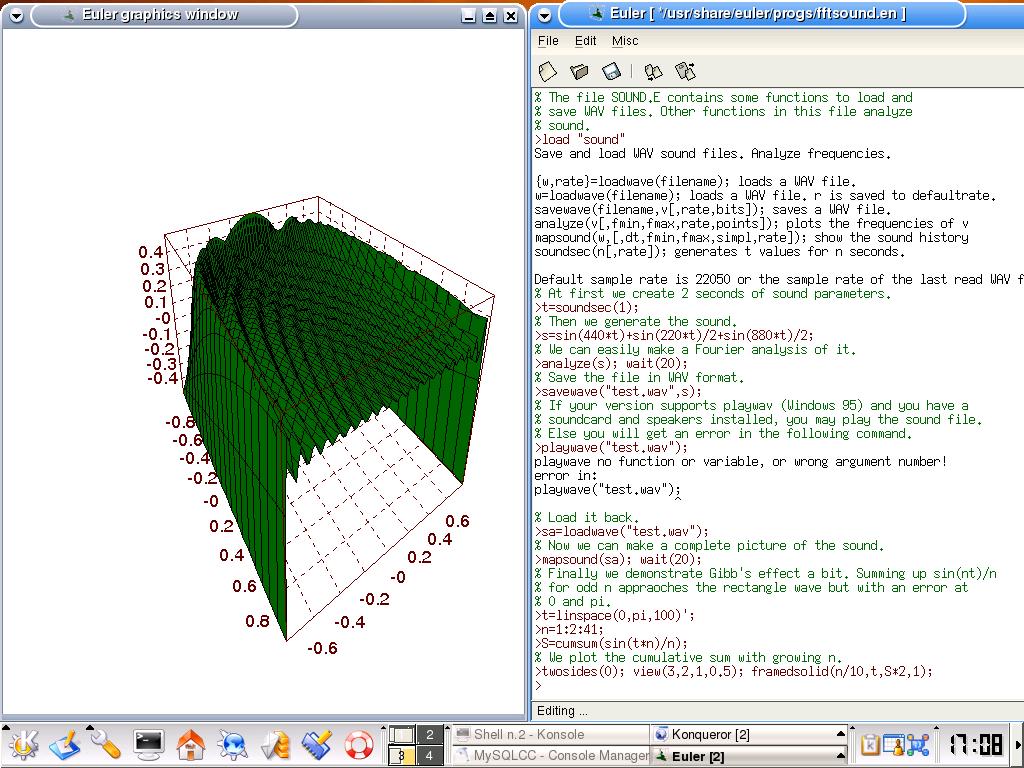Click the line >t=soundsec(1);
Image resolution: width=1024 pixels, height=768 pixels.
pos(586,307)
